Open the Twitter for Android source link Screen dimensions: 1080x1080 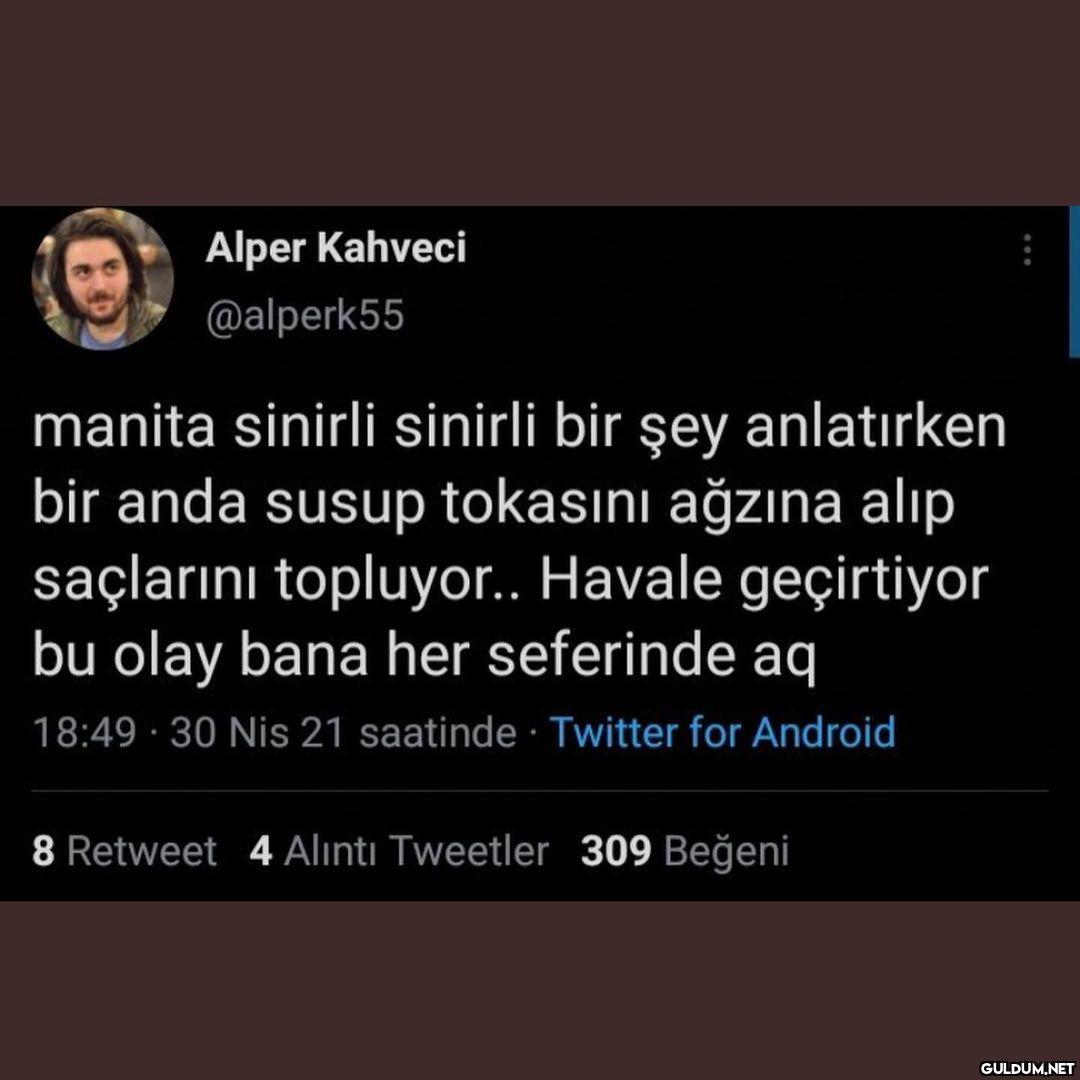point(723,731)
